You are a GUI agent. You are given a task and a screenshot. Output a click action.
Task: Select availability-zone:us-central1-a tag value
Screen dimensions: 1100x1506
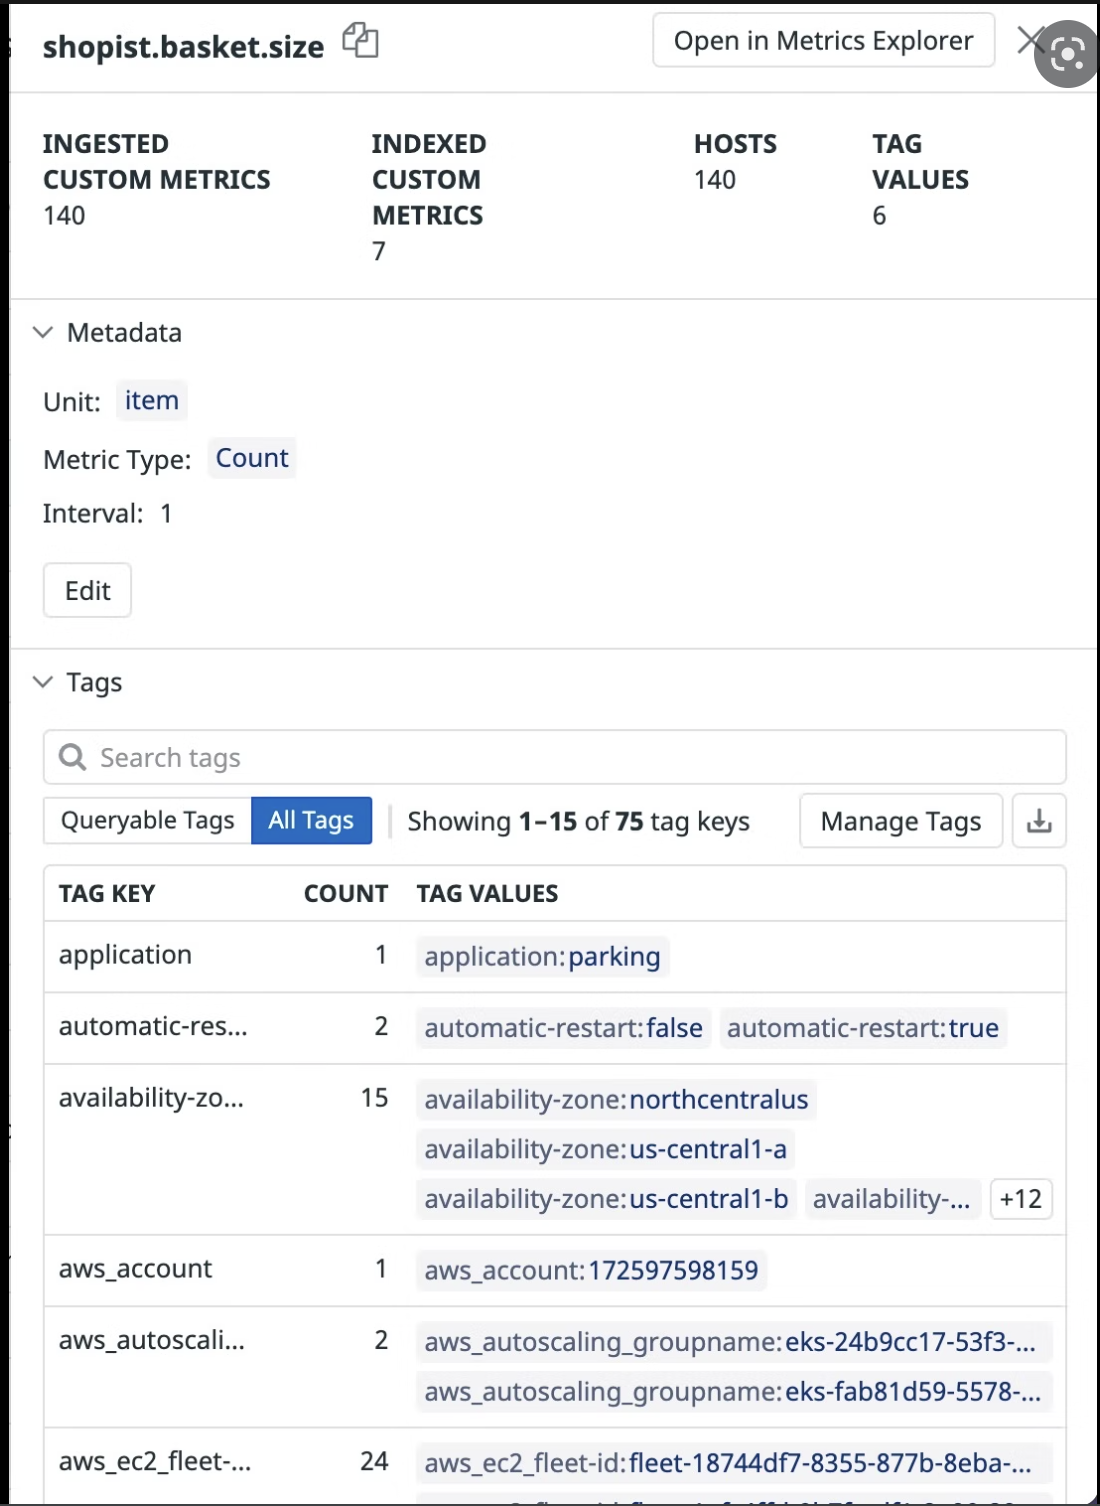(x=605, y=1149)
